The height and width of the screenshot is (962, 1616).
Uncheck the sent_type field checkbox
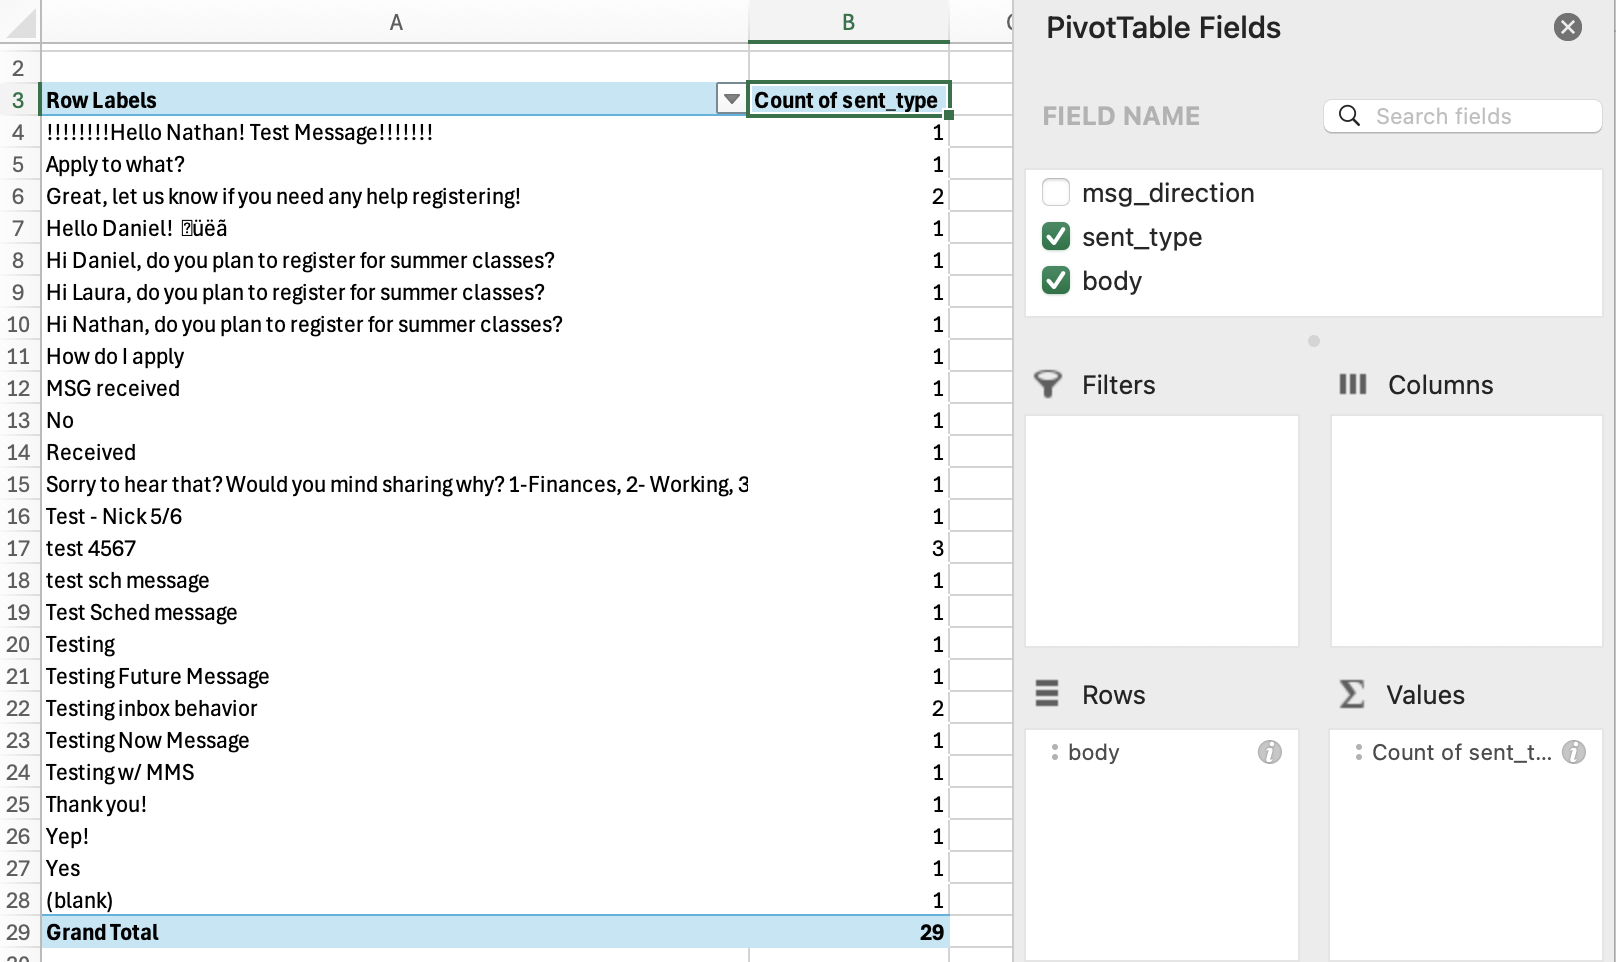coord(1056,237)
